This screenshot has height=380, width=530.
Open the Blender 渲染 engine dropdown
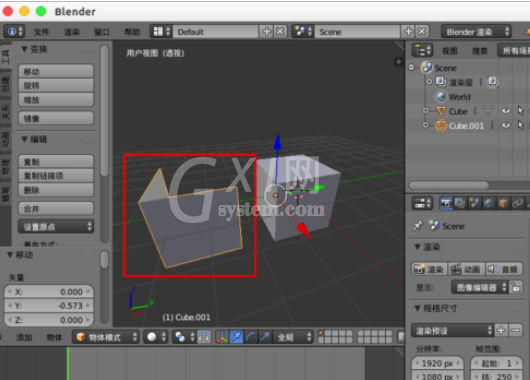pos(477,32)
